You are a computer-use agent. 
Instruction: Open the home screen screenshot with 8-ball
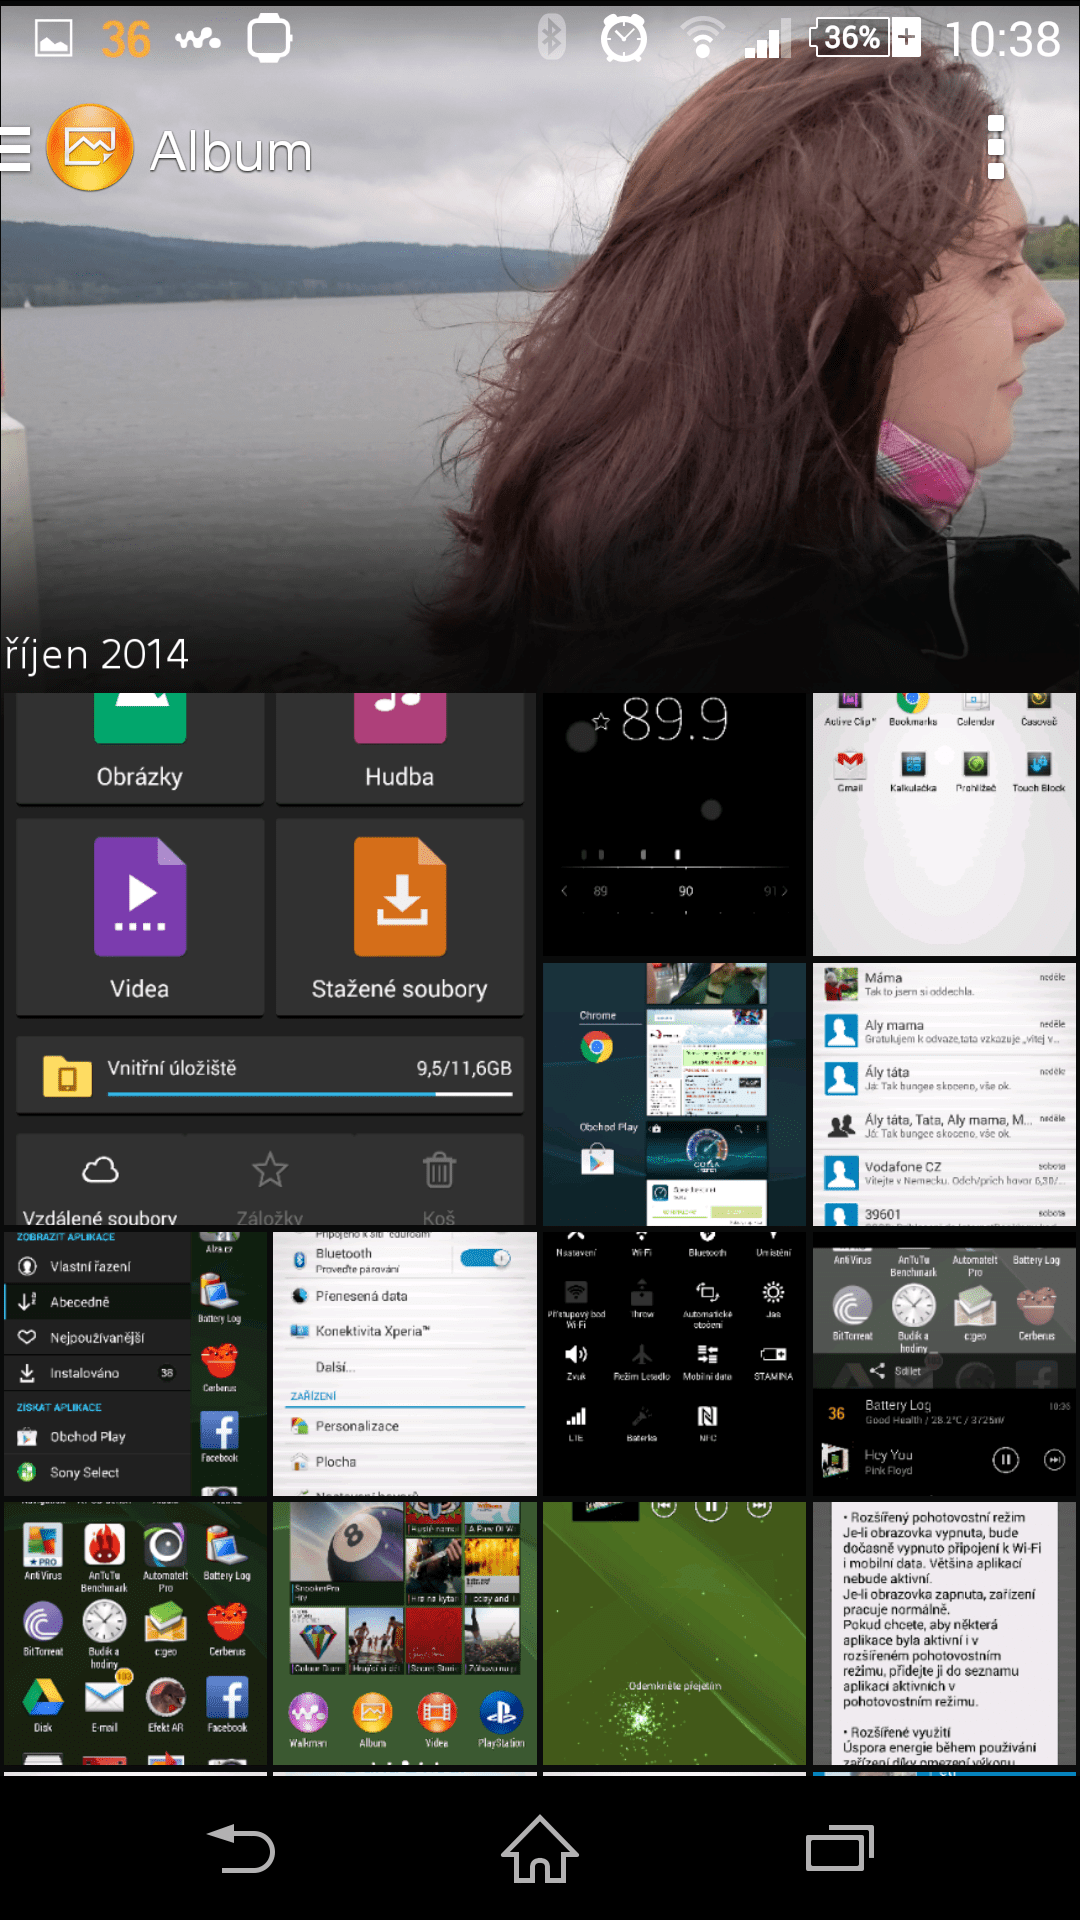pos(405,1634)
